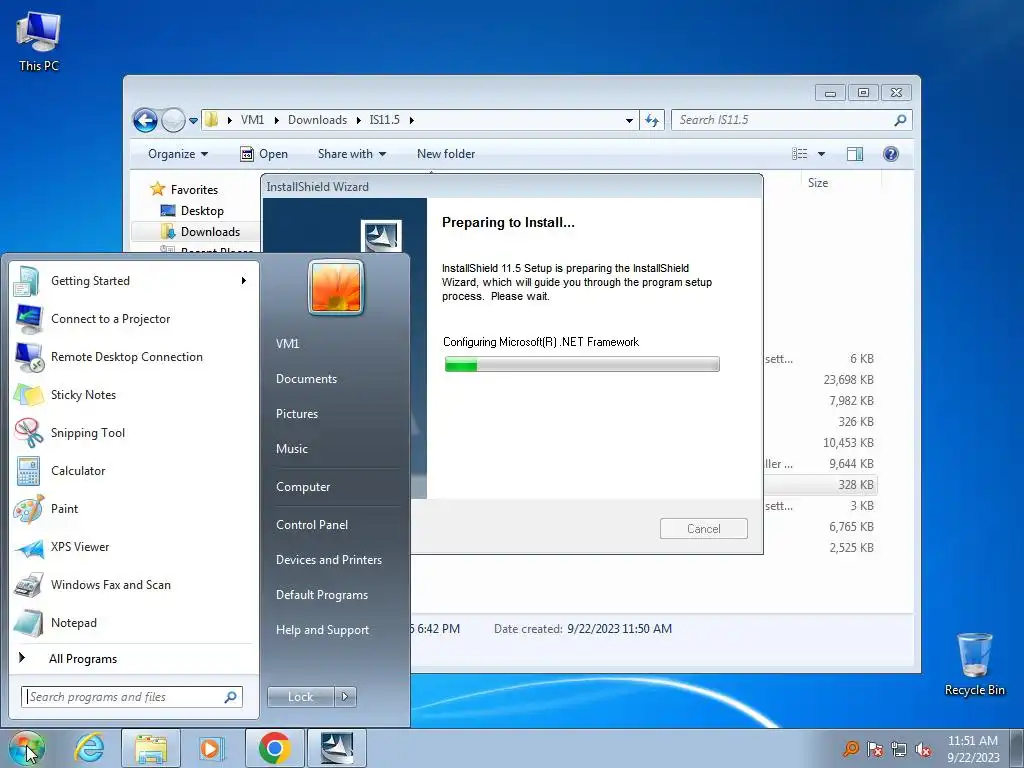Open Remote Desktop Connection
1024x768 pixels.
coord(127,357)
